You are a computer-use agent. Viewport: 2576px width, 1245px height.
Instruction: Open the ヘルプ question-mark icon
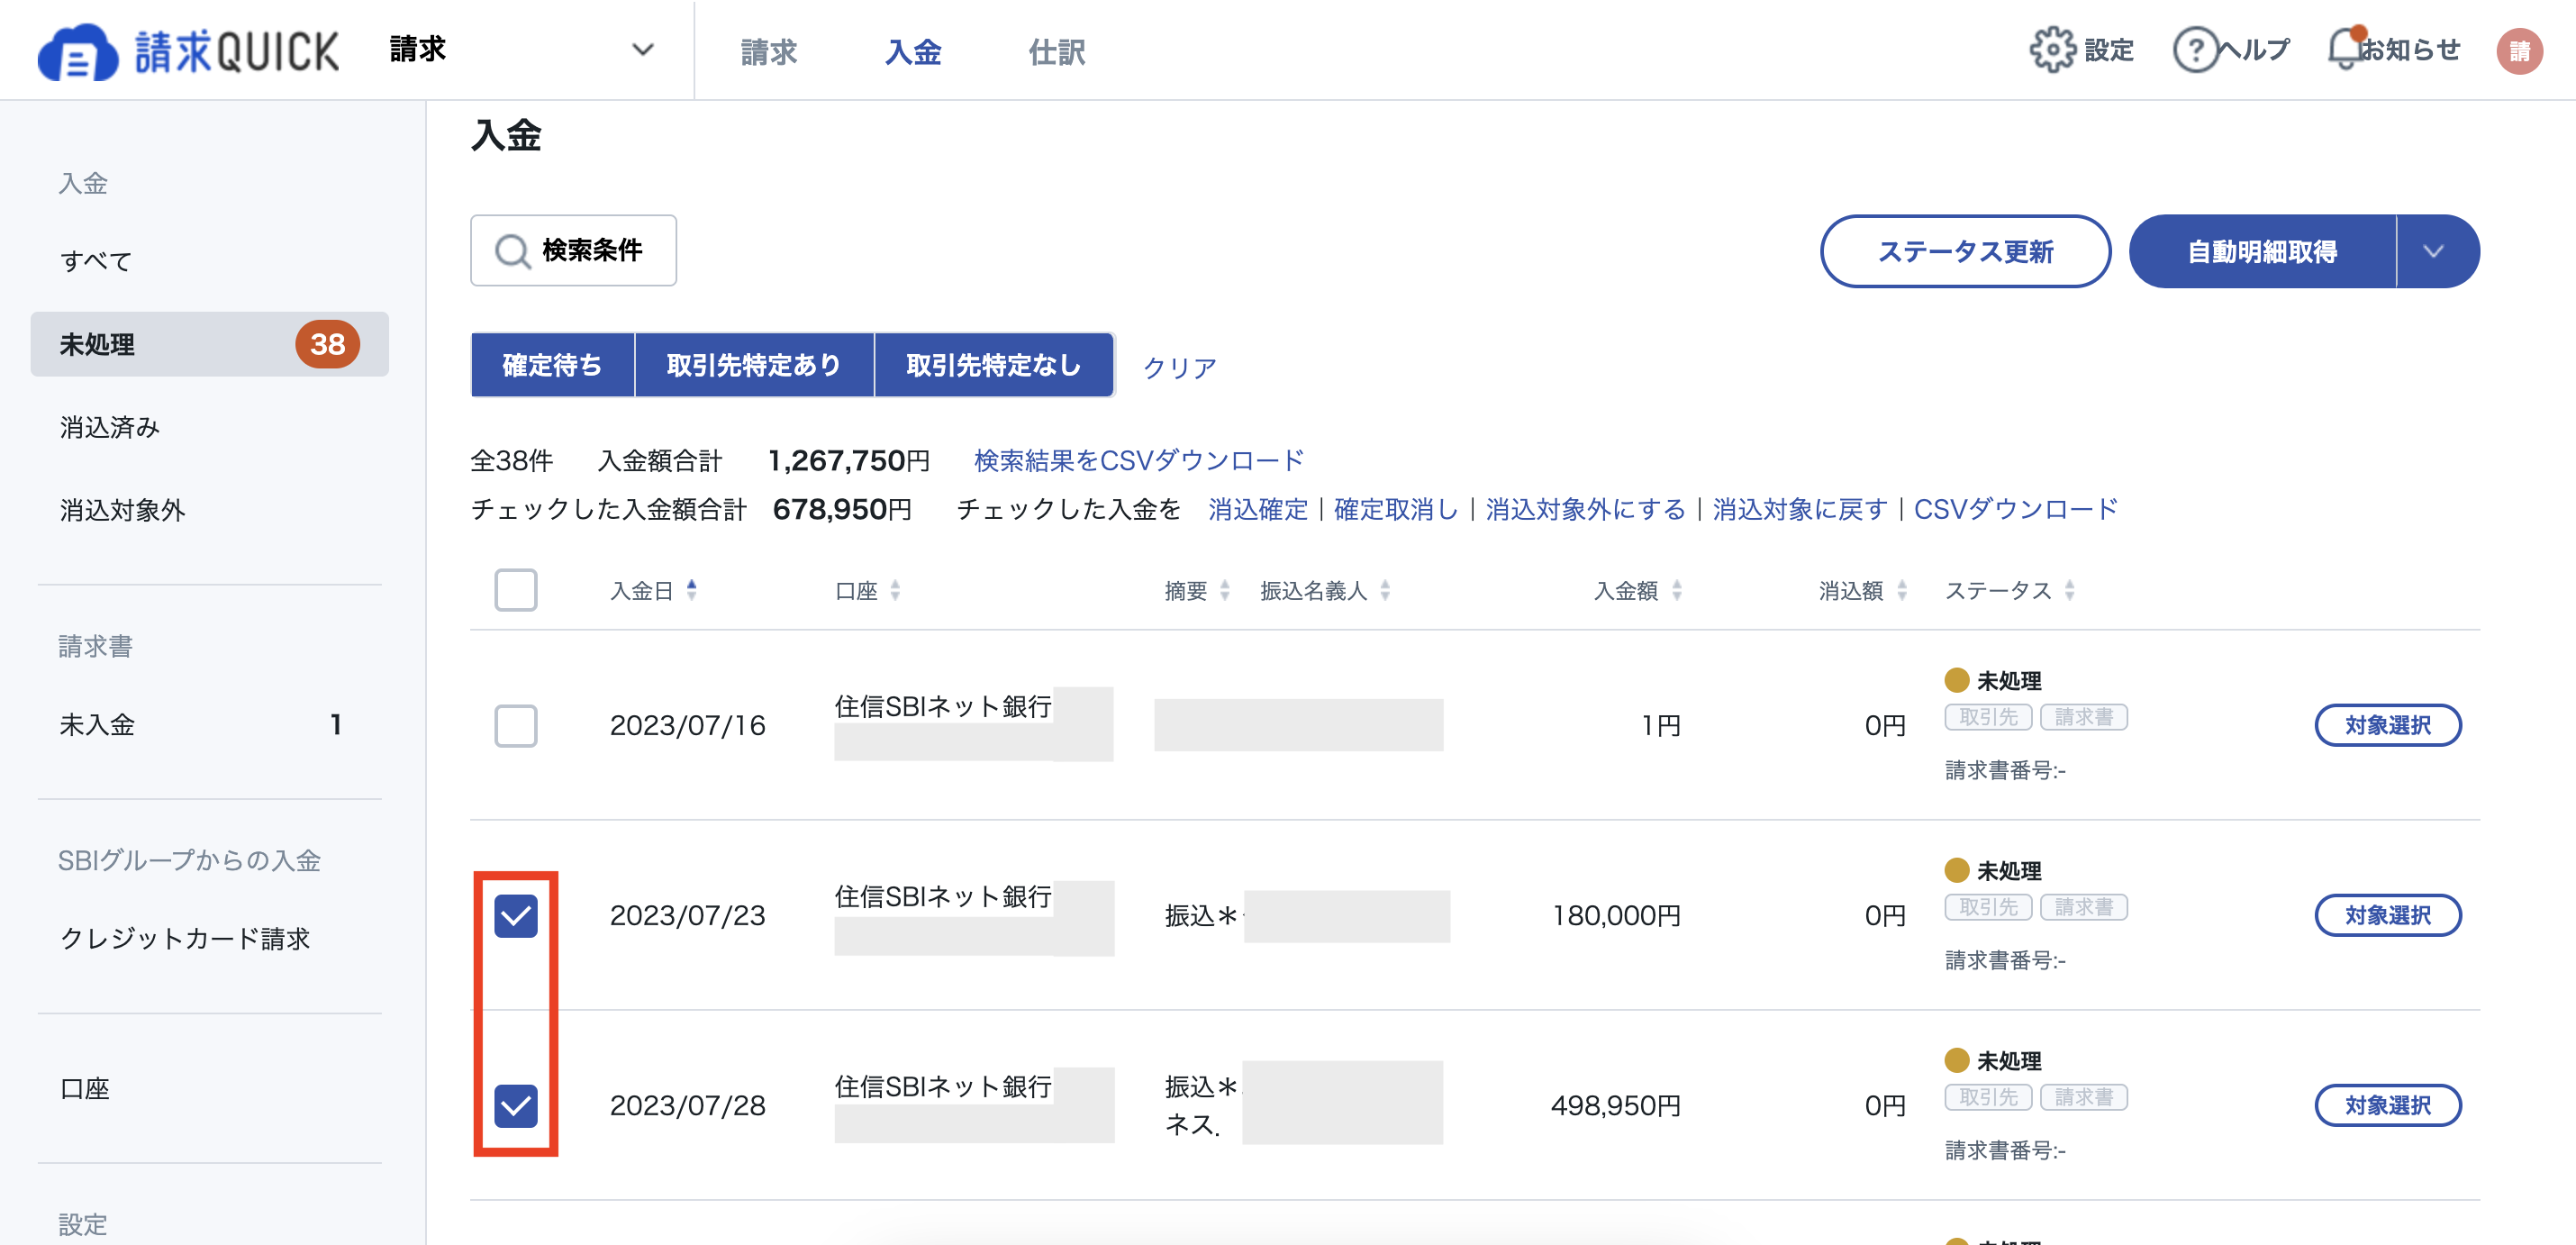point(2194,49)
